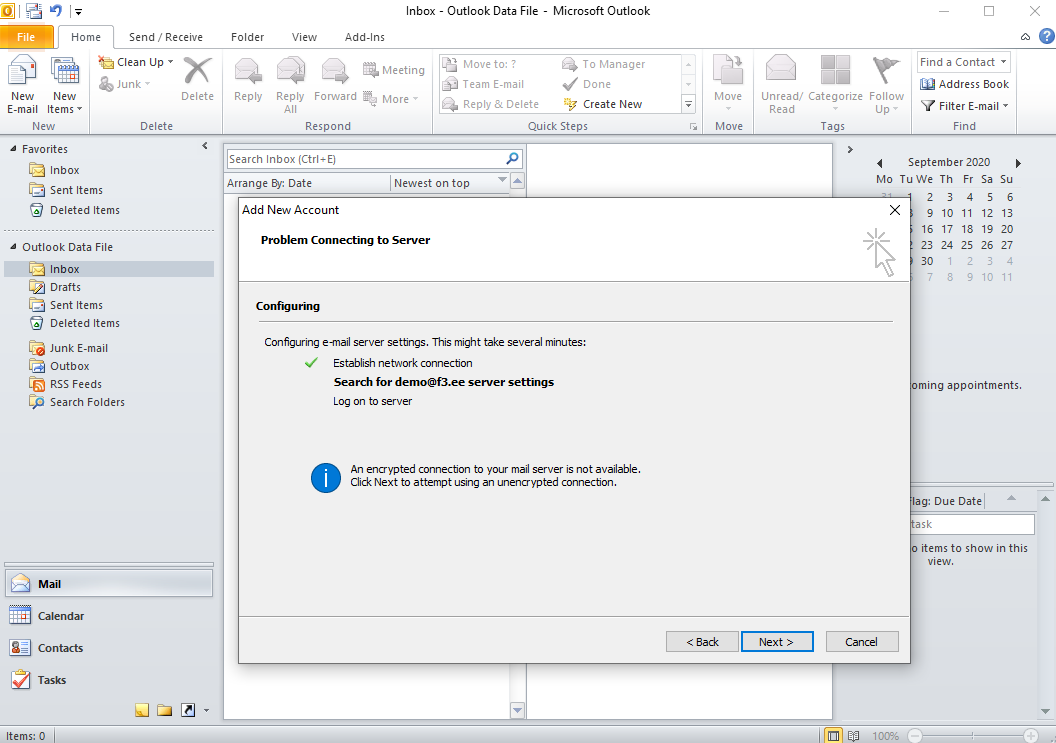The image size is (1056, 743).
Task: Collapse the ribbon with the caret
Action: click(x=1025, y=37)
